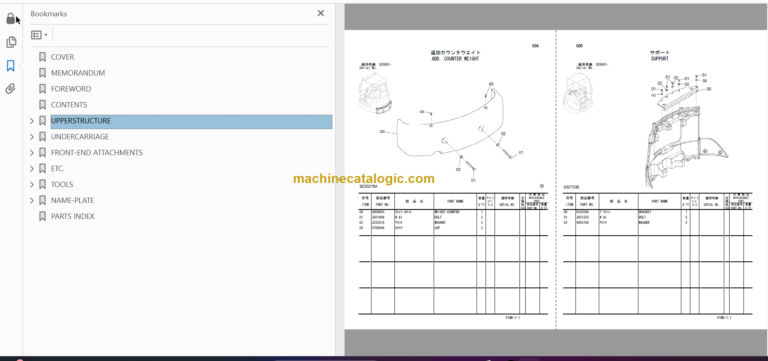This screenshot has height=361, width=768.
Task: Open the bookmark options dropdown menu
Action: coord(39,35)
